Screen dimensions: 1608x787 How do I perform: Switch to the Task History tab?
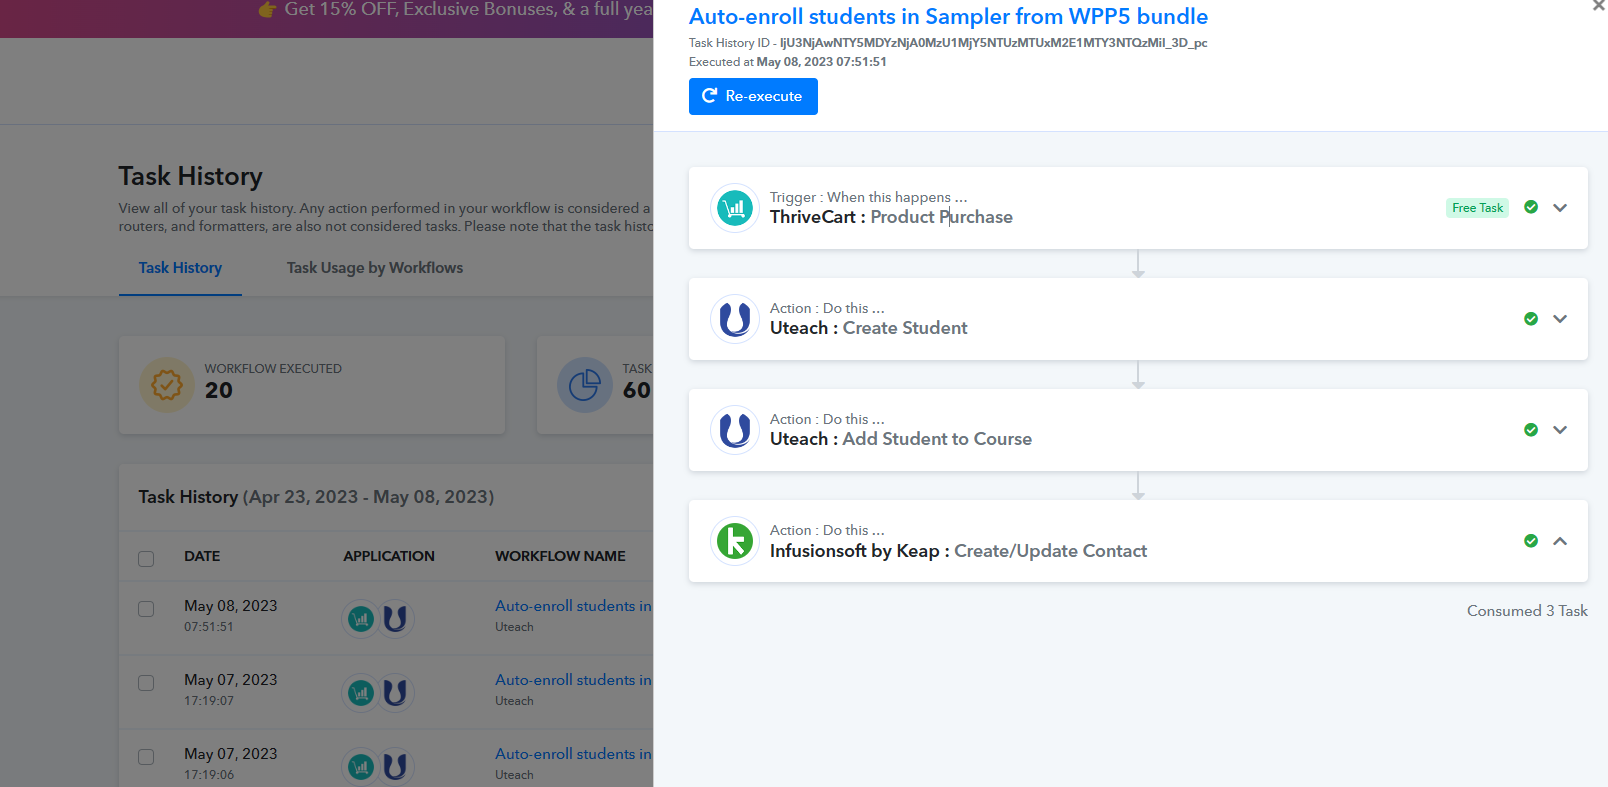tap(180, 268)
